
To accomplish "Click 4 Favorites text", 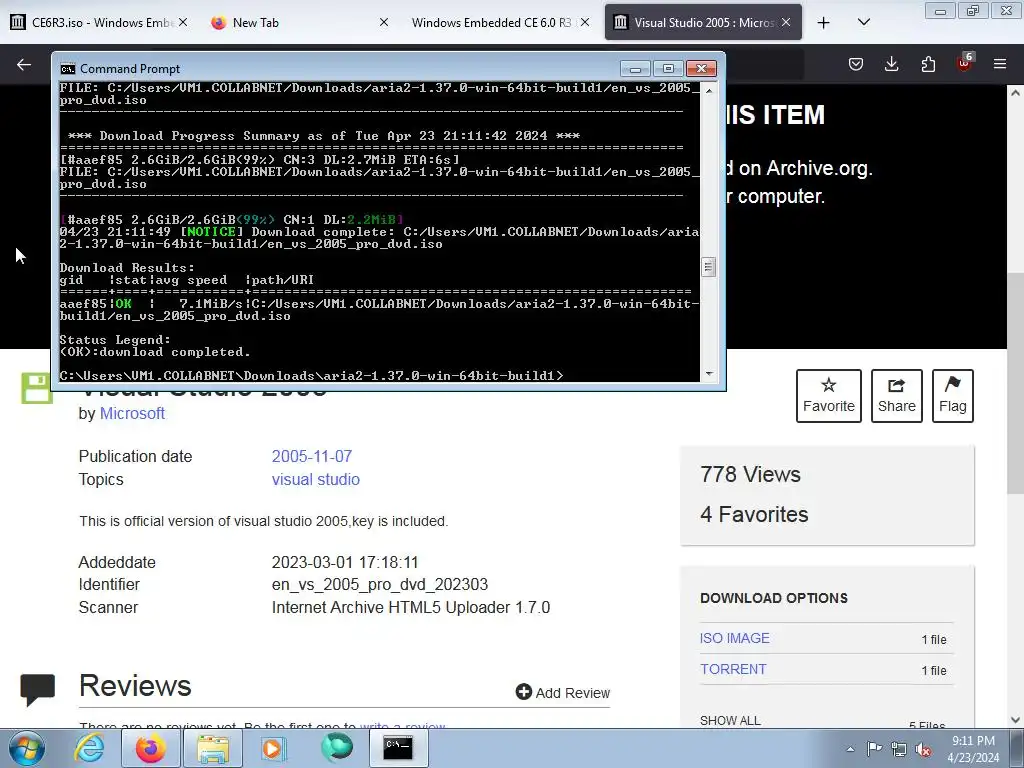I will [x=754, y=514].
